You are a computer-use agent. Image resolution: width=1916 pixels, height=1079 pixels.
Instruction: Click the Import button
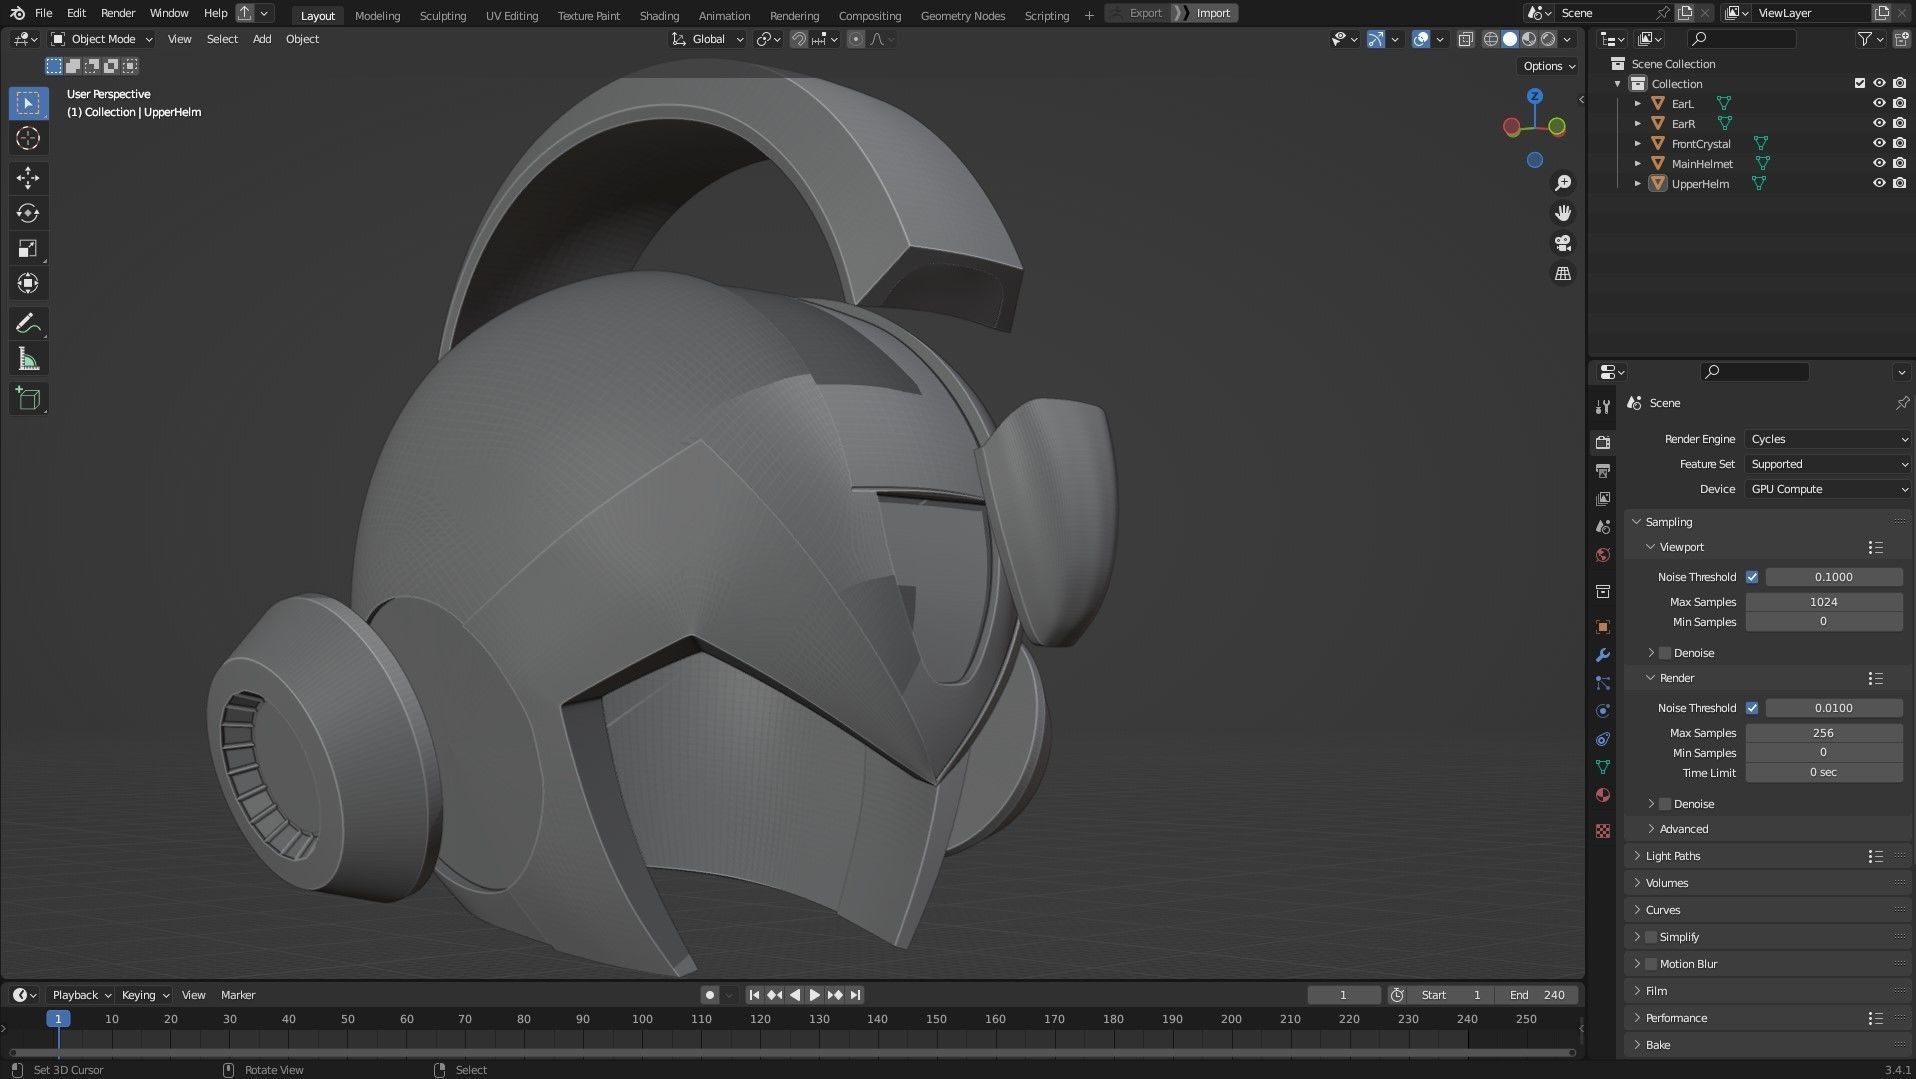click(1212, 13)
